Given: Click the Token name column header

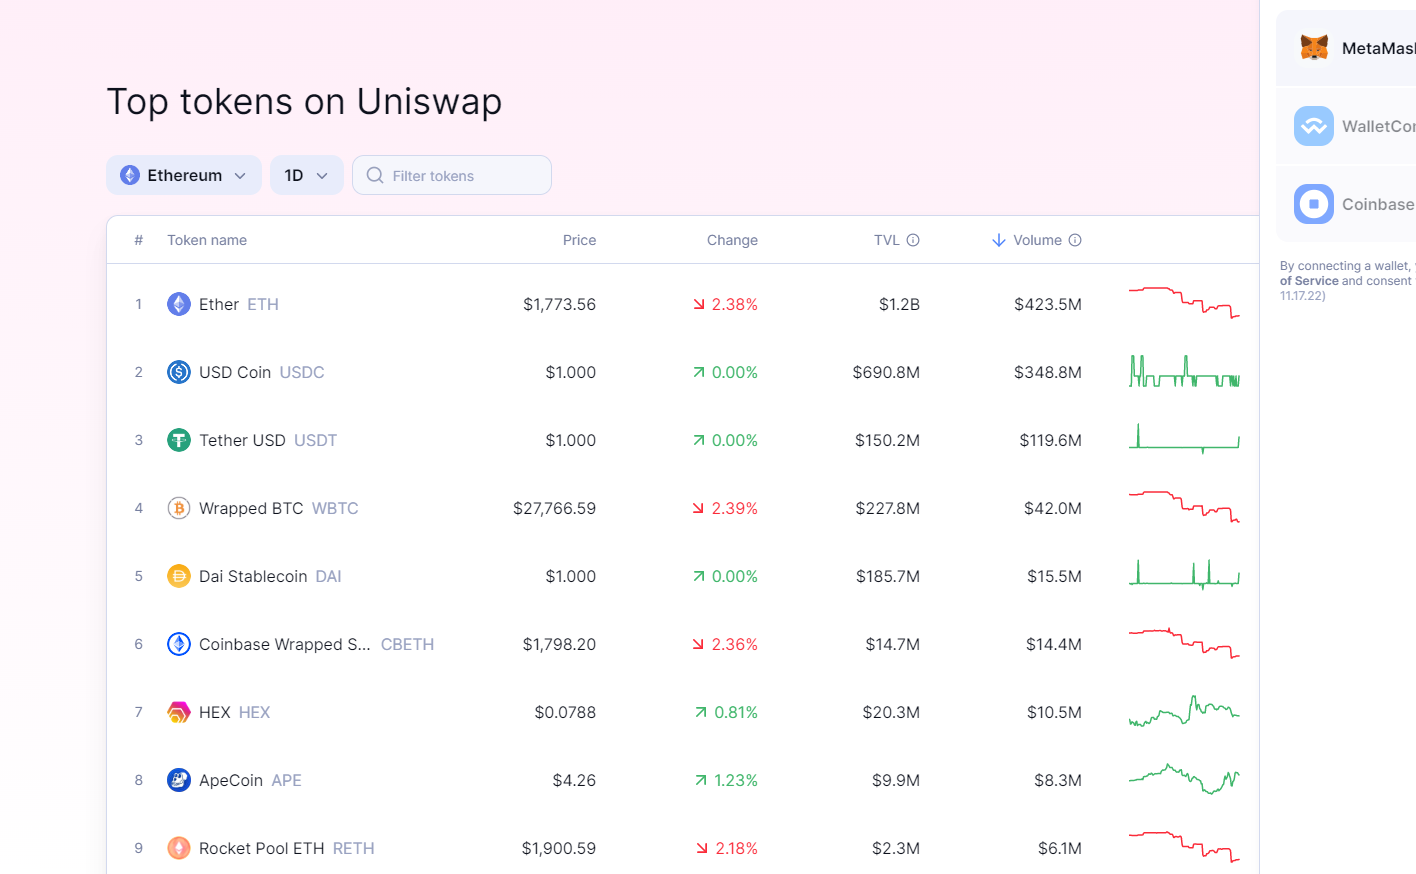Looking at the screenshot, I should pyautogui.click(x=207, y=240).
